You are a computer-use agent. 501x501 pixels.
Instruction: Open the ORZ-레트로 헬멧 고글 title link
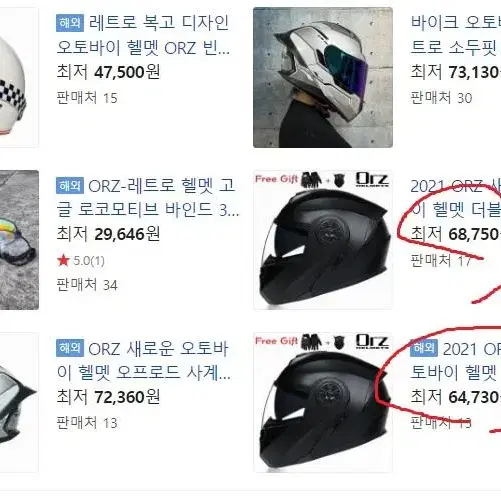click(x=148, y=198)
